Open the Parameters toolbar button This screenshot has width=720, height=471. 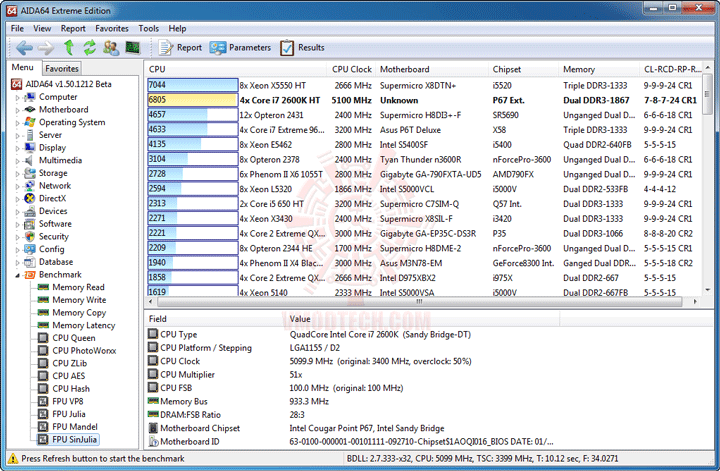[240, 47]
